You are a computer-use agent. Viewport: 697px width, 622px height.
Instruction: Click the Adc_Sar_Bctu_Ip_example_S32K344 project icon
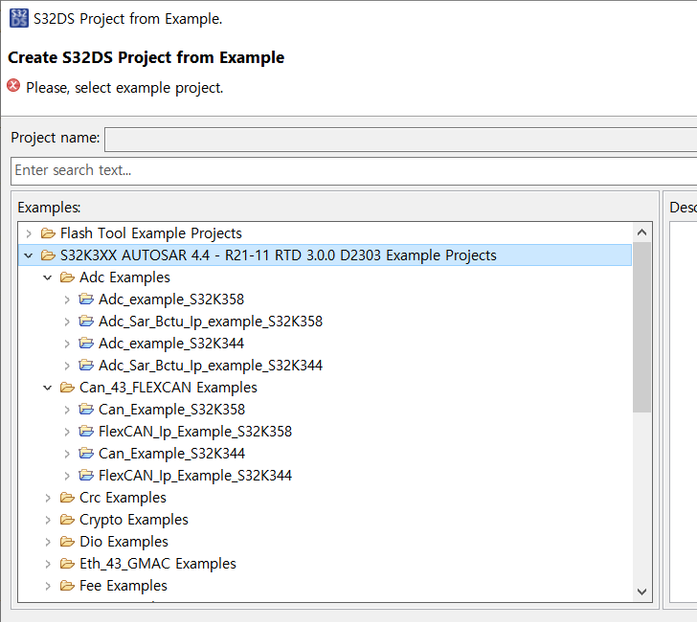click(86, 365)
